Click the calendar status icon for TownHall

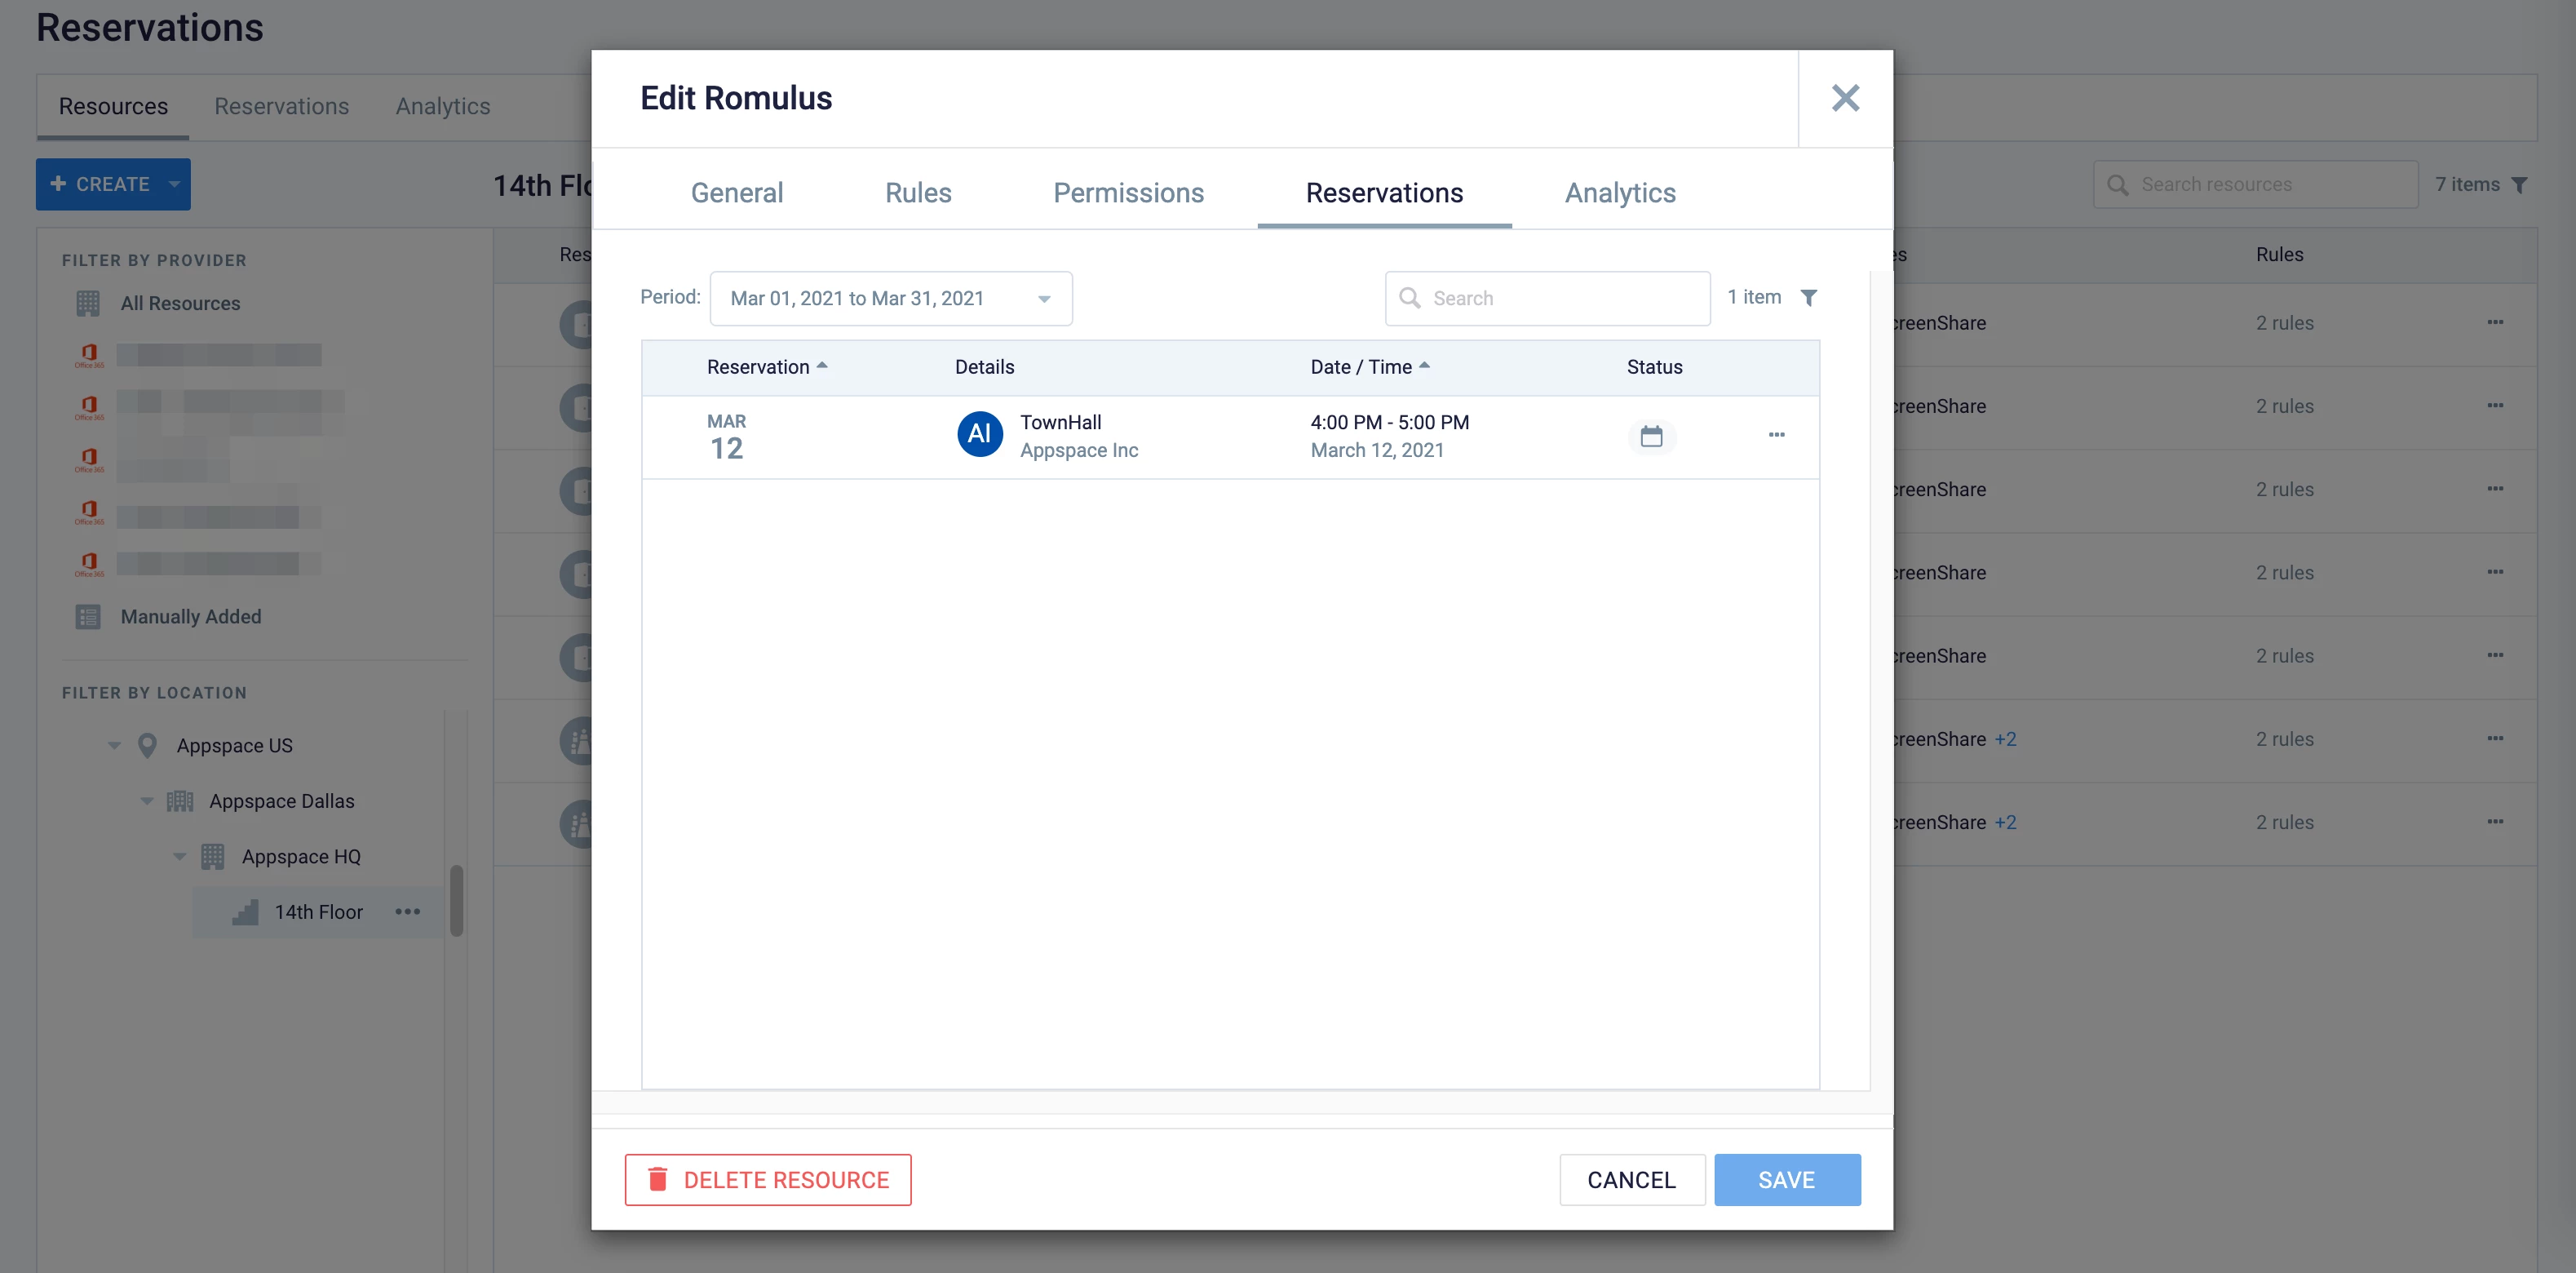click(x=1651, y=437)
